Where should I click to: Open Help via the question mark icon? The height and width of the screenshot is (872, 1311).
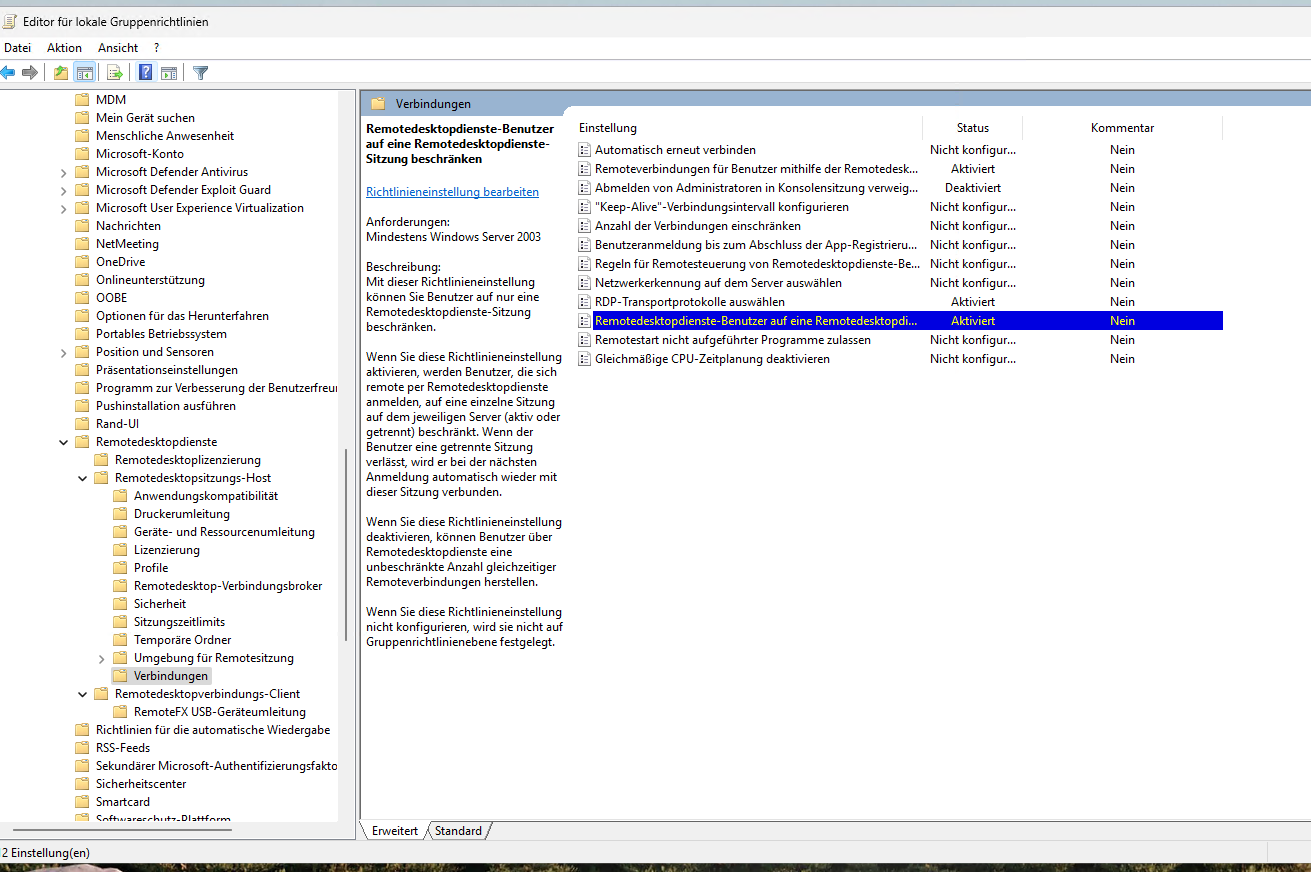point(146,72)
